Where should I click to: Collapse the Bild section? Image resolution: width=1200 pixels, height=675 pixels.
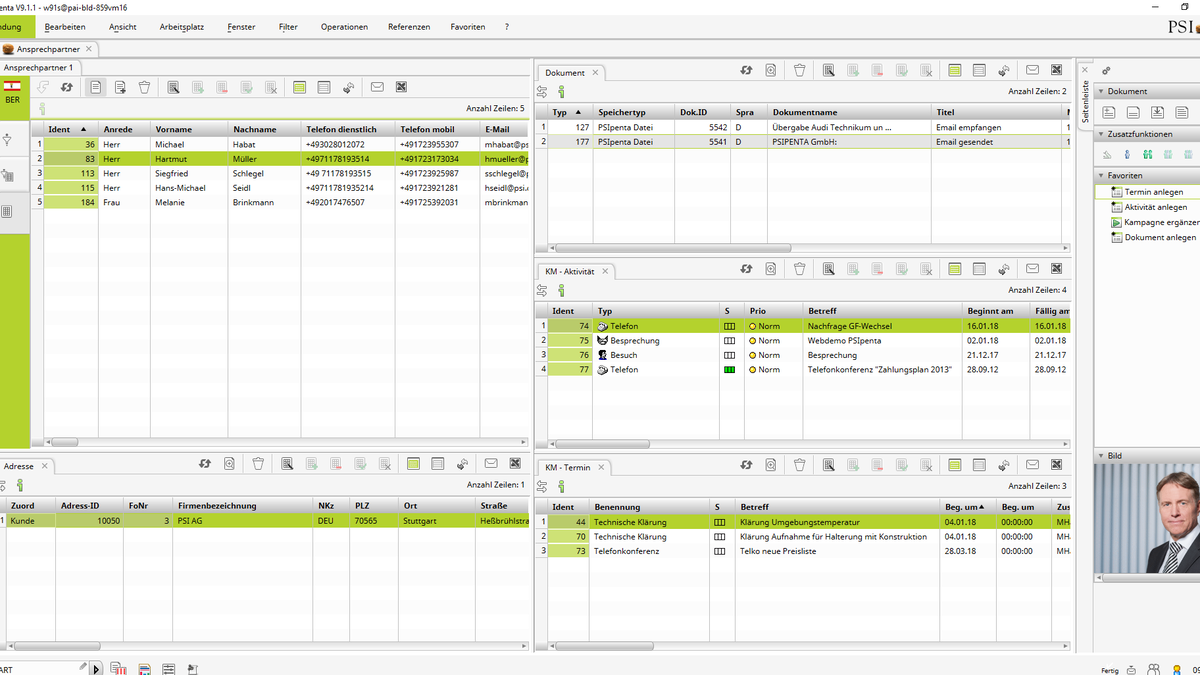(1100, 455)
